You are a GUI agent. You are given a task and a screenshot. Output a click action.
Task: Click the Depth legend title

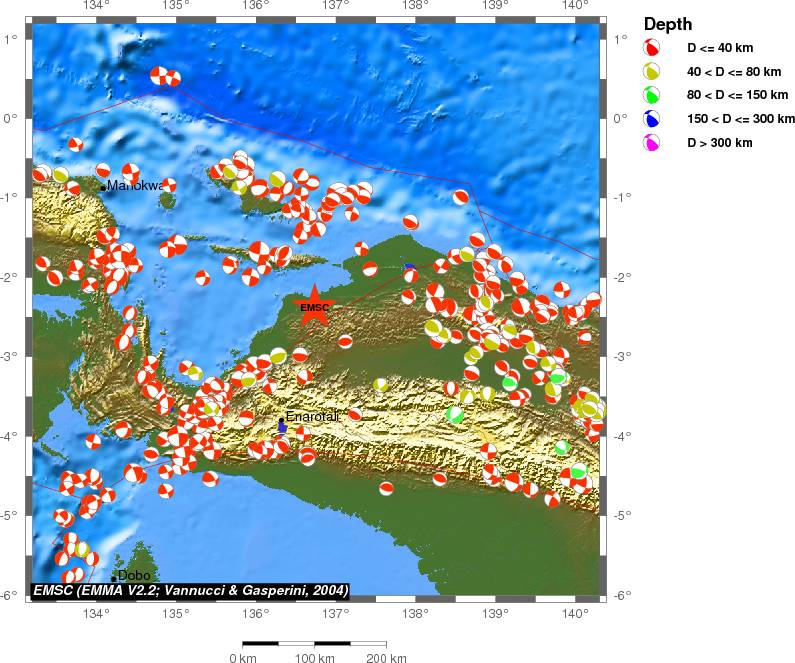pos(668,24)
